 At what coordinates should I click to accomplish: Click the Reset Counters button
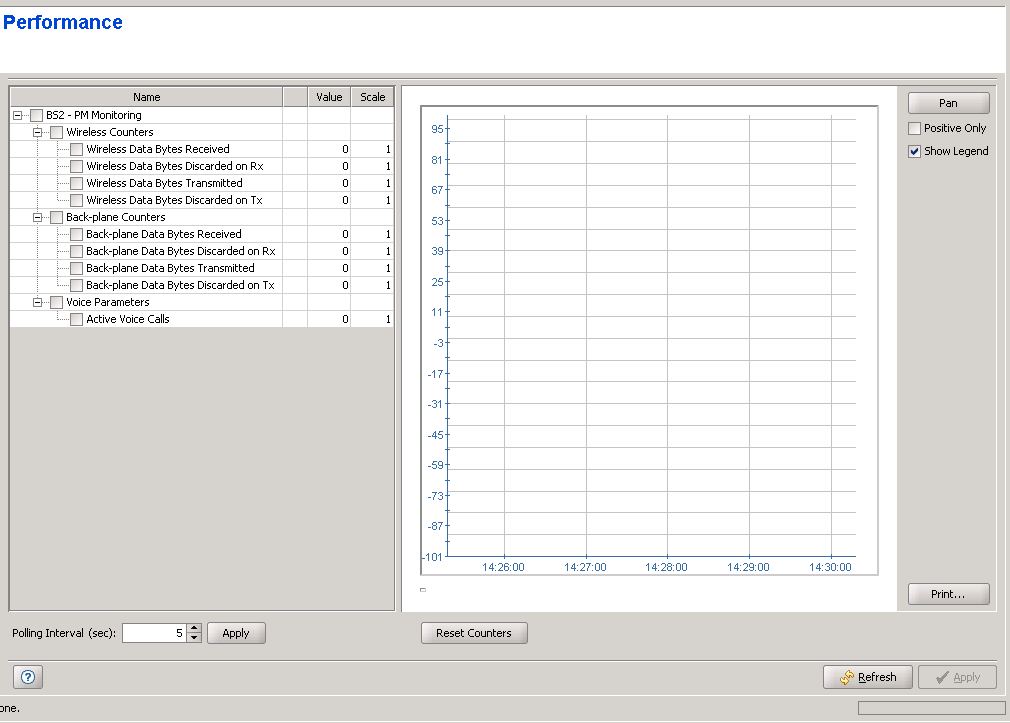[474, 633]
